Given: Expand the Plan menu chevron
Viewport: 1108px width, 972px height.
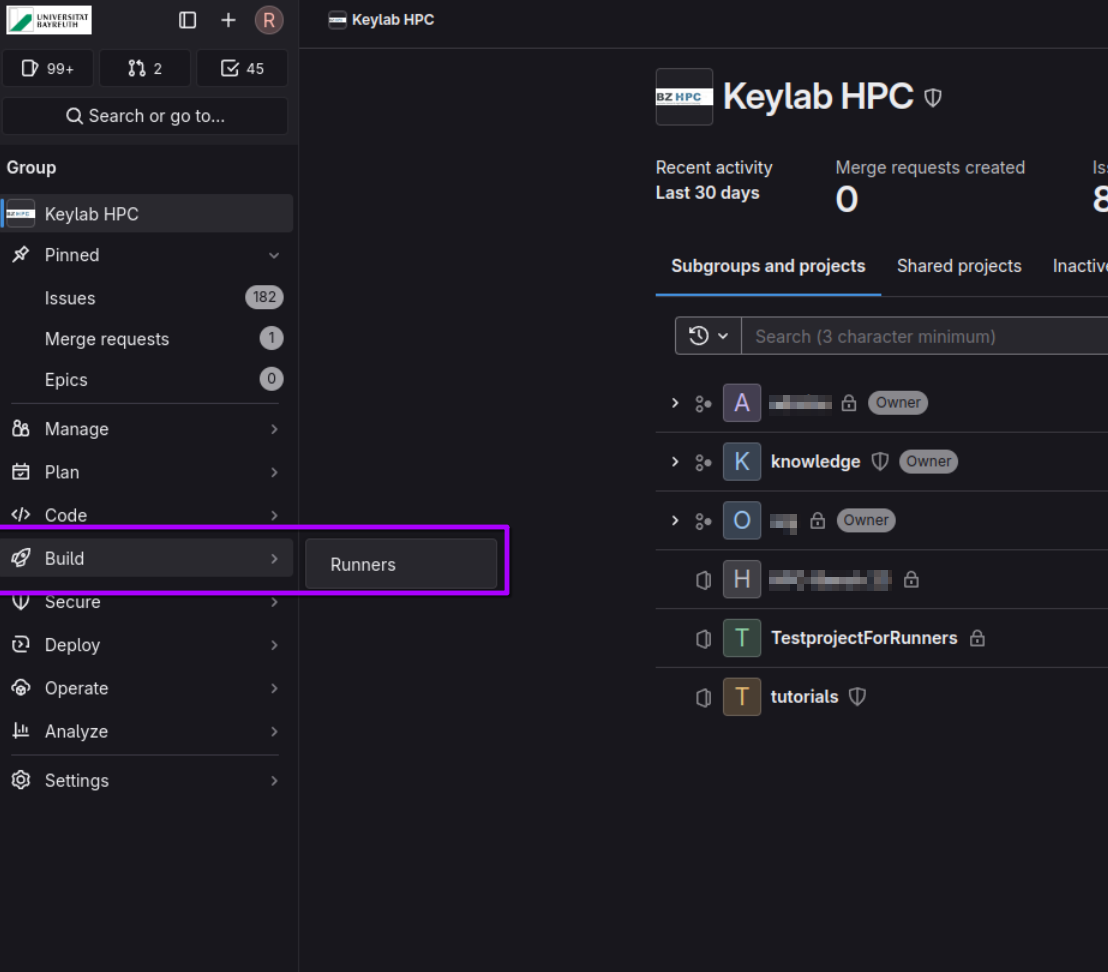Looking at the screenshot, I should [274, 472].
